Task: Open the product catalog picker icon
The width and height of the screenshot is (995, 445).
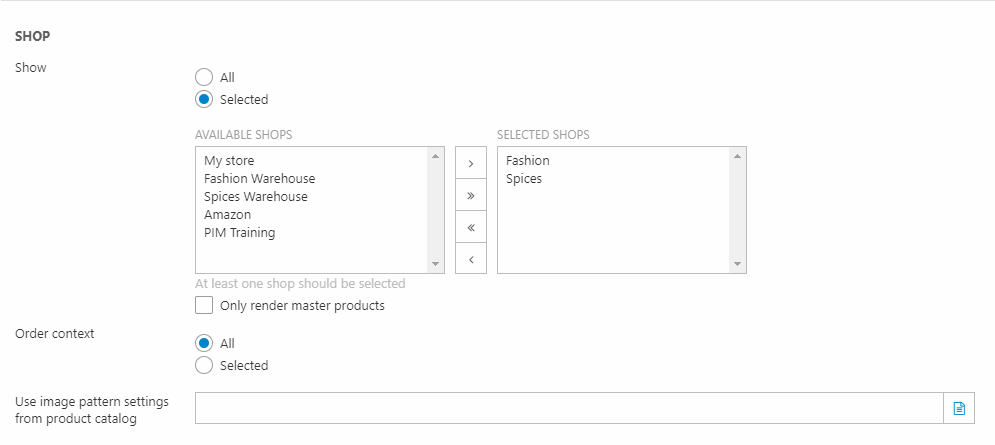Action: [959, 408]
